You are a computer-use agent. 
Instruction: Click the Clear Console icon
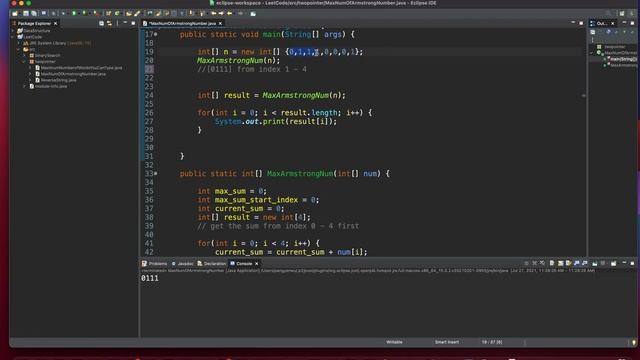[552, 263]
